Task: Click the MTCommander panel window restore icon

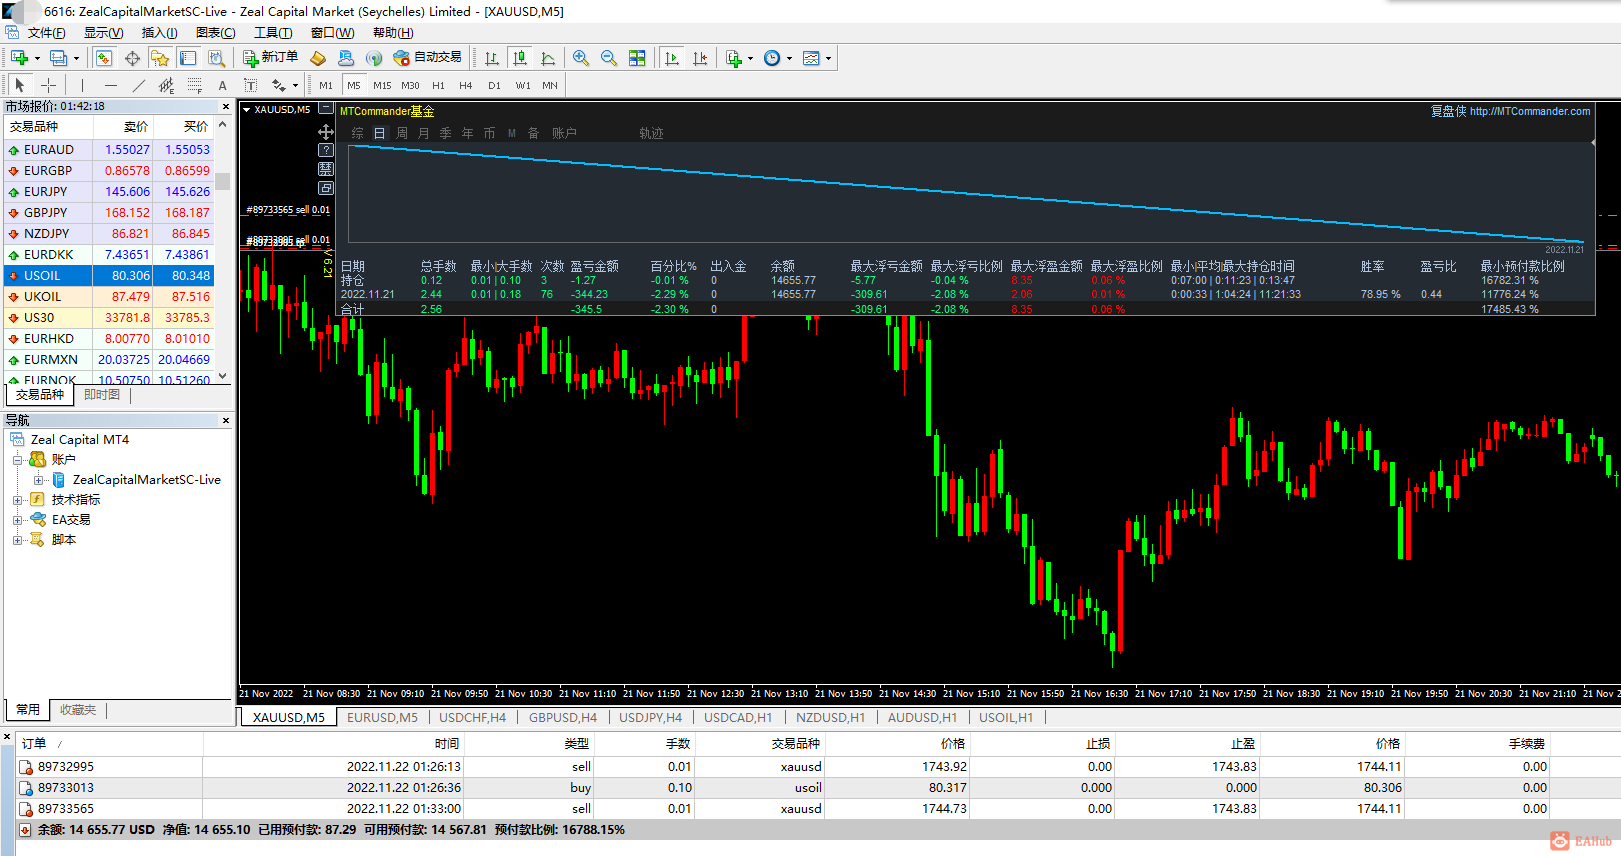Action: 326,188
